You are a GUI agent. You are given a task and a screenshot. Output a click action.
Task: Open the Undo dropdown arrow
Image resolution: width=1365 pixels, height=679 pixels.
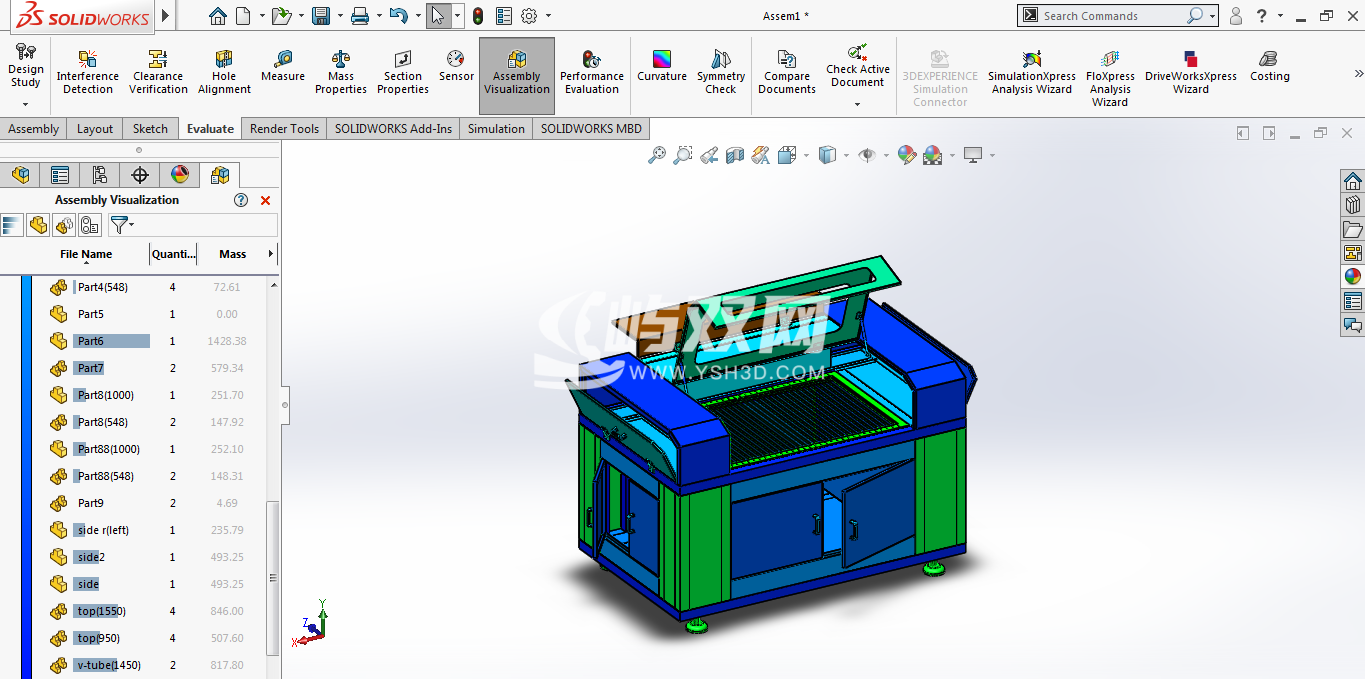coord(417,16)
